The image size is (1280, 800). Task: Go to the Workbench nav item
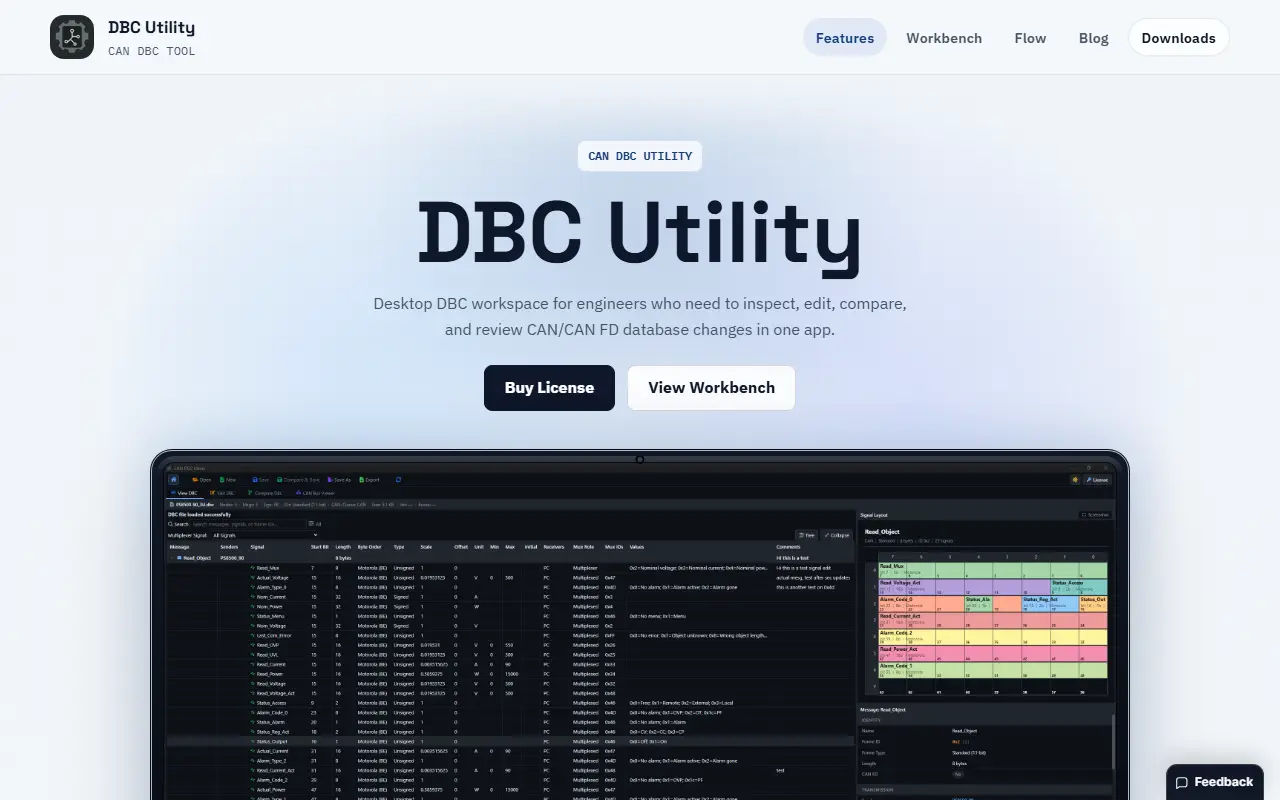pyautogui.click(x=944, y=37)
